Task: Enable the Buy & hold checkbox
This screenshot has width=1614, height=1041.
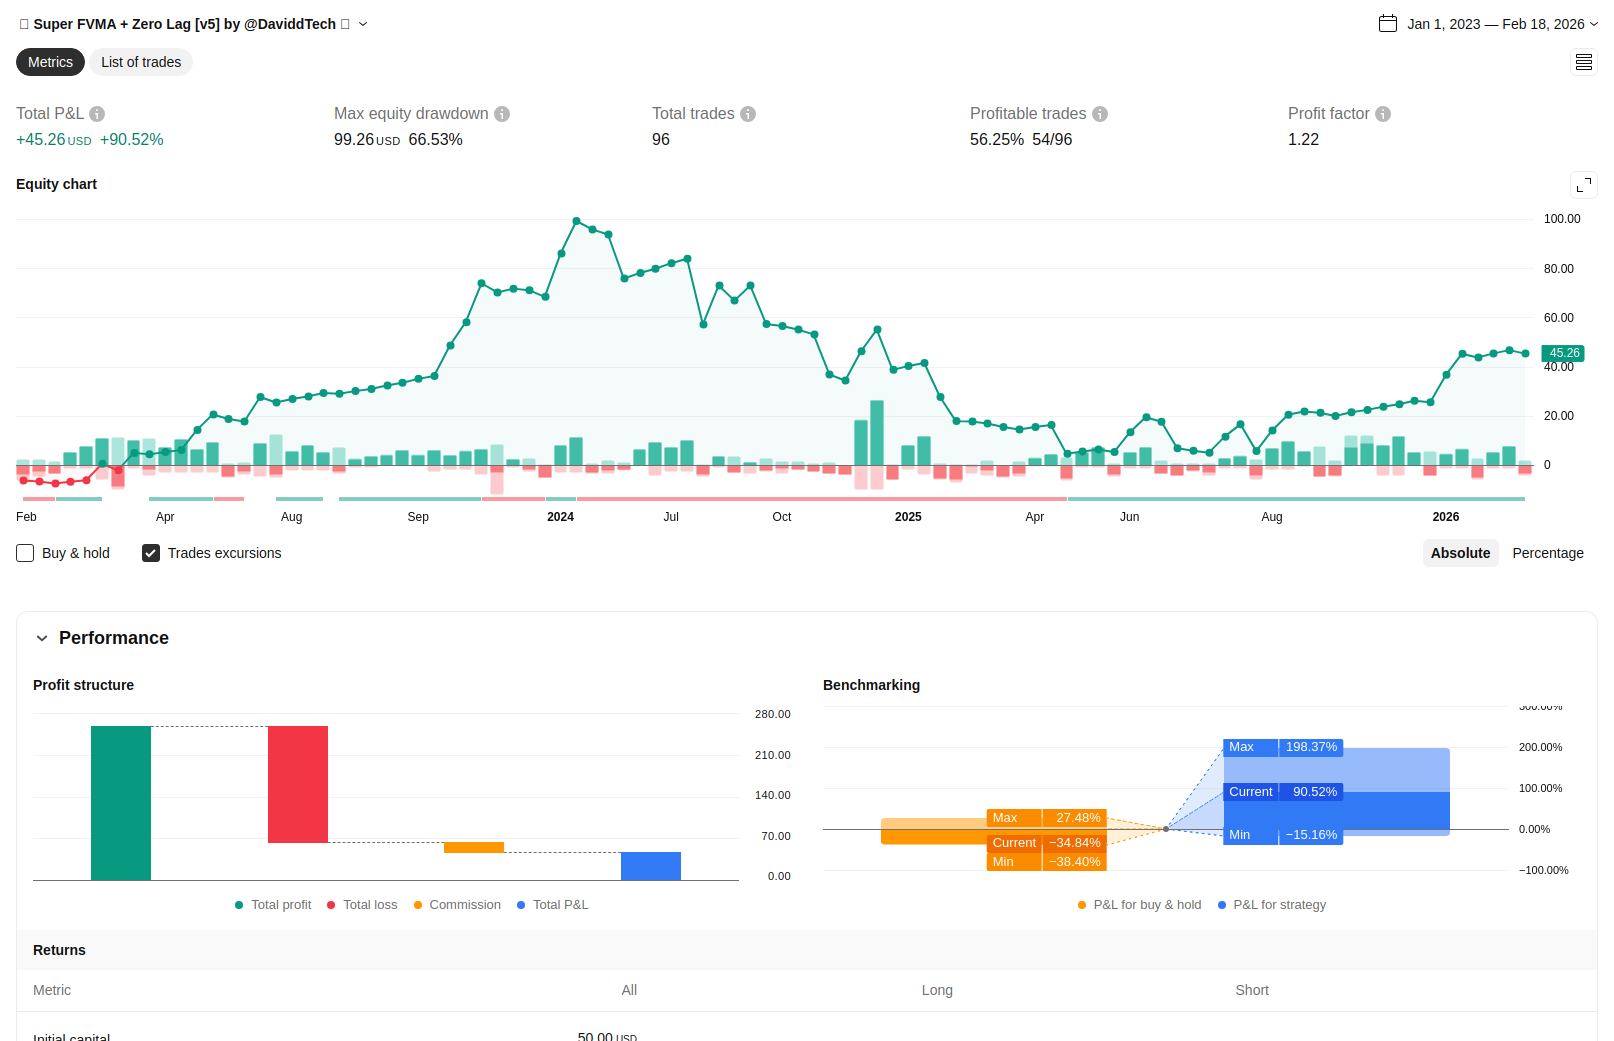Action: [26, 553]
